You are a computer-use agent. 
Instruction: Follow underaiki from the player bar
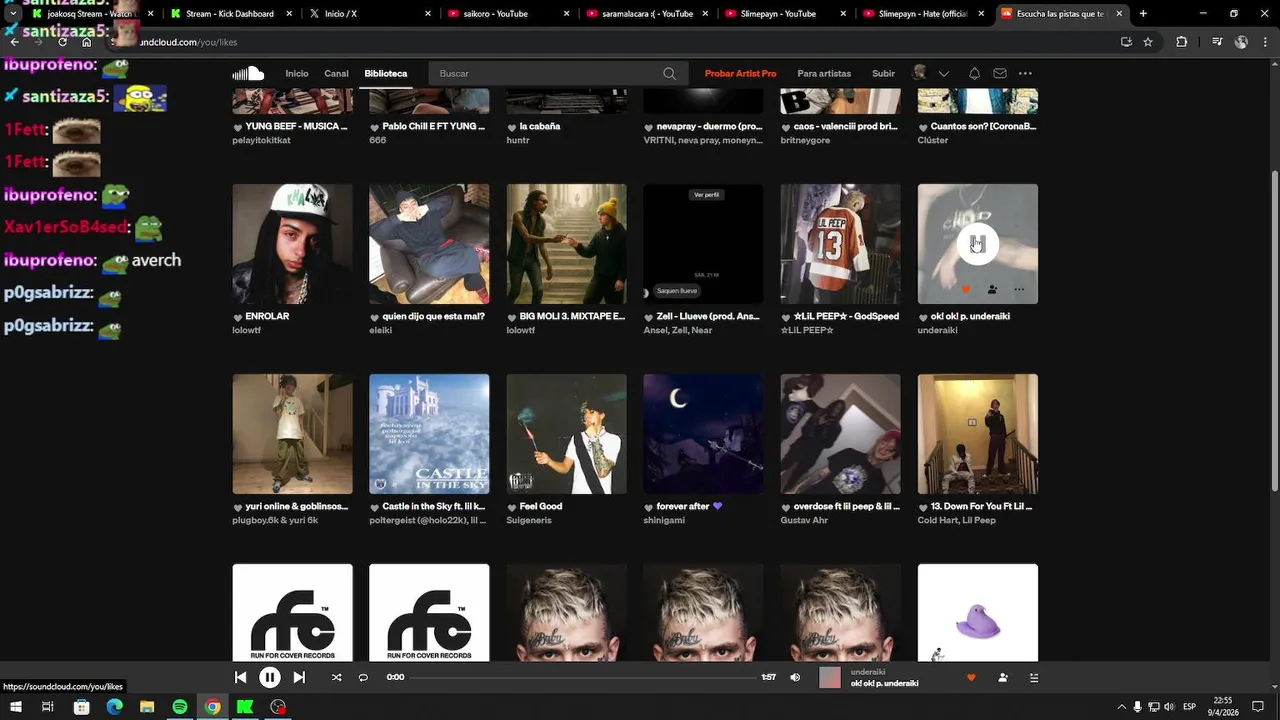(x=1003, y=677)
